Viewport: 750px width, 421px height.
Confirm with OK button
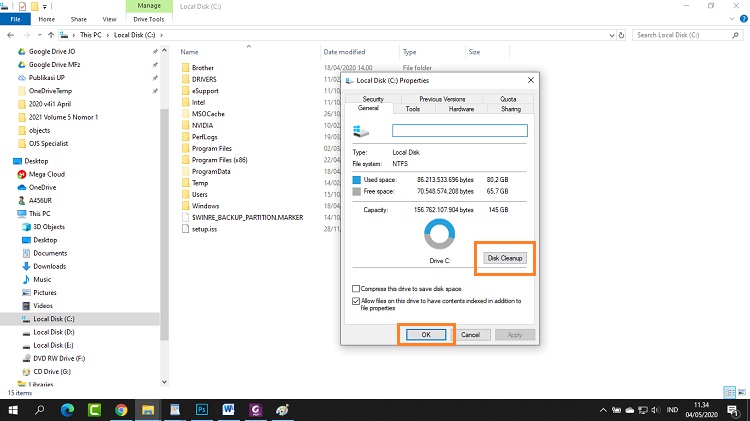426,334
